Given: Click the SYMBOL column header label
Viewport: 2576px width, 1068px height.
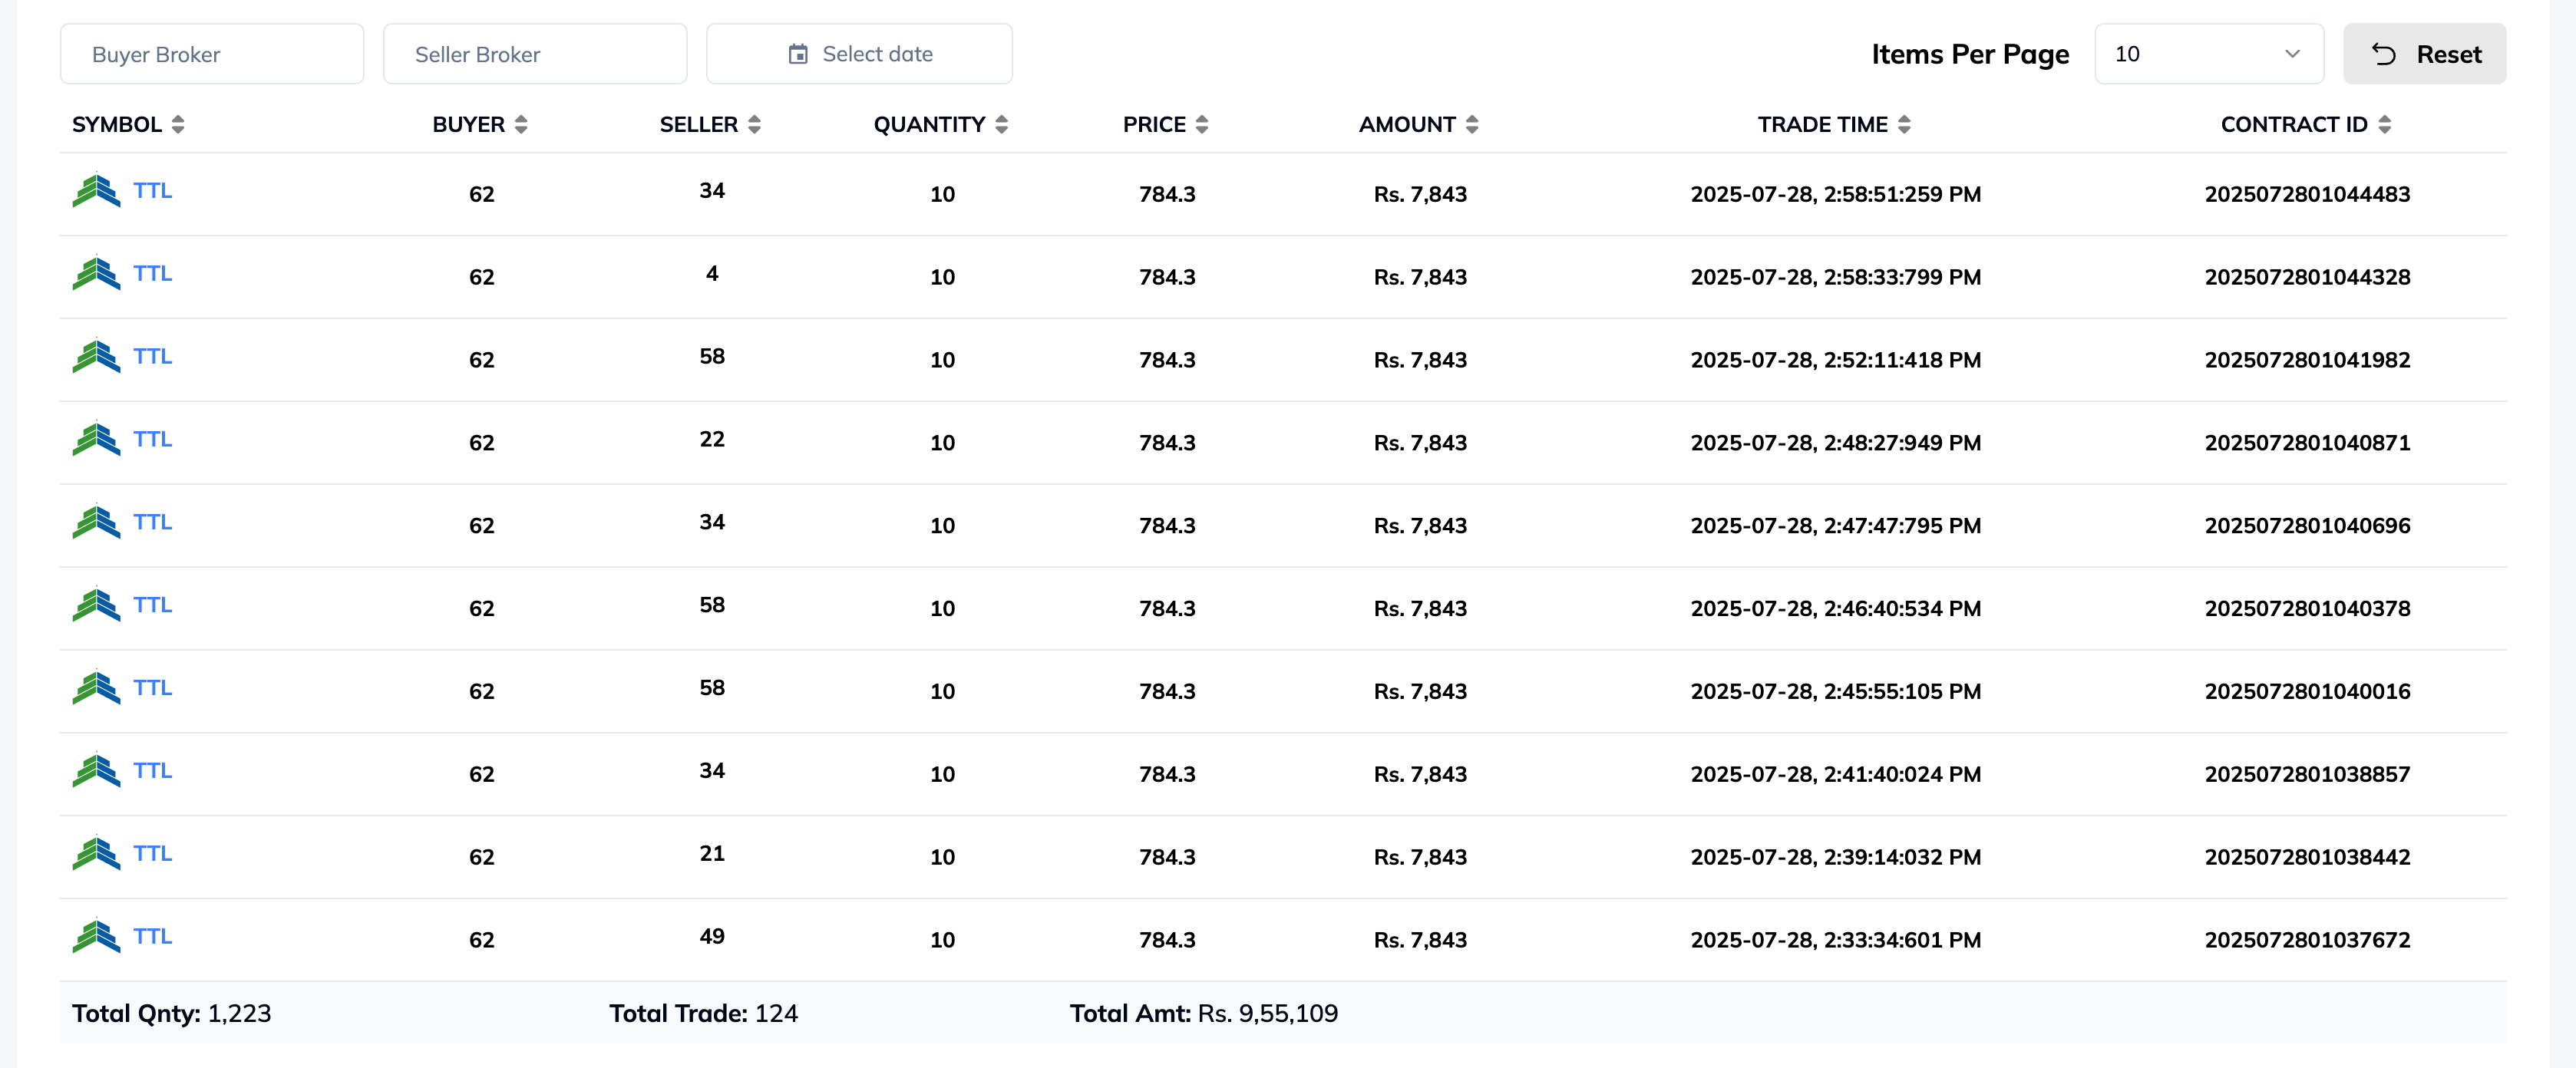Looking at the screenshot, I should click(x=117, y=124).
